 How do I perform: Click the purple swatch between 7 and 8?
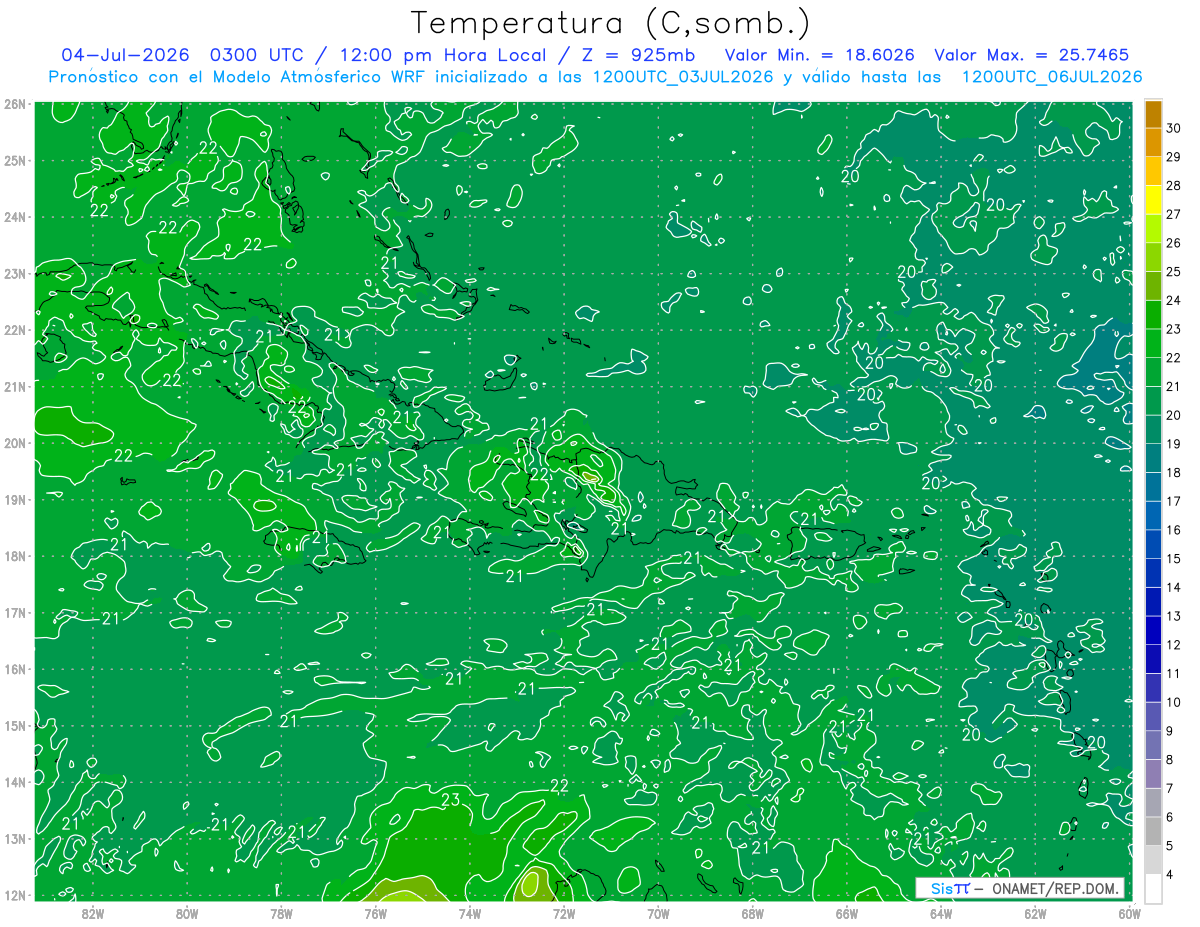1153,774
